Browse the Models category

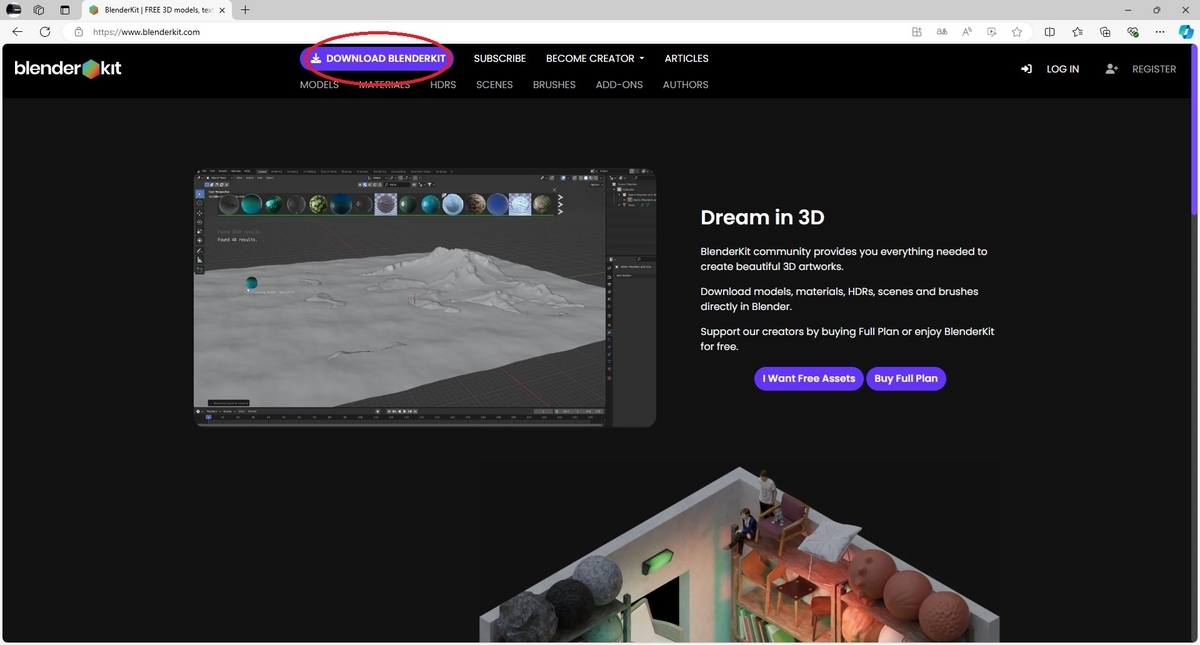[319, 85]
